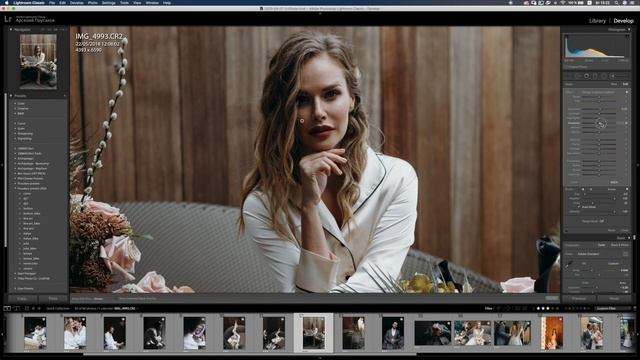The width and height of the screenshot is (640, 360).
Task: Toggle the filmstrip filter switch
Action: [x=634, y=309]
